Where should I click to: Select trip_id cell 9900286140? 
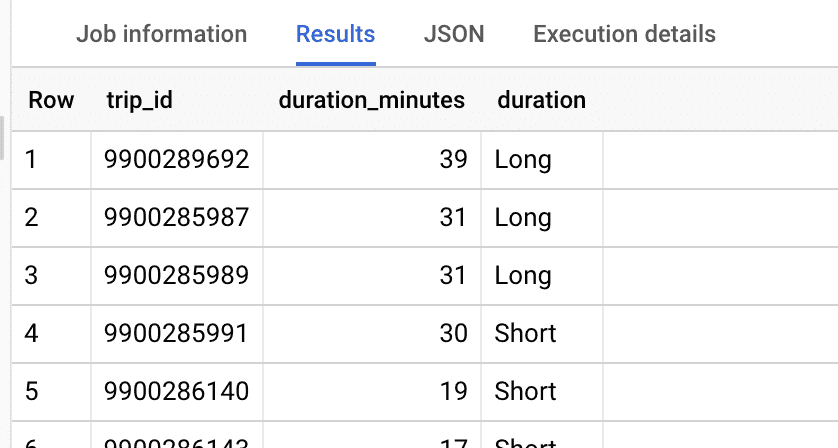[176, 391]
